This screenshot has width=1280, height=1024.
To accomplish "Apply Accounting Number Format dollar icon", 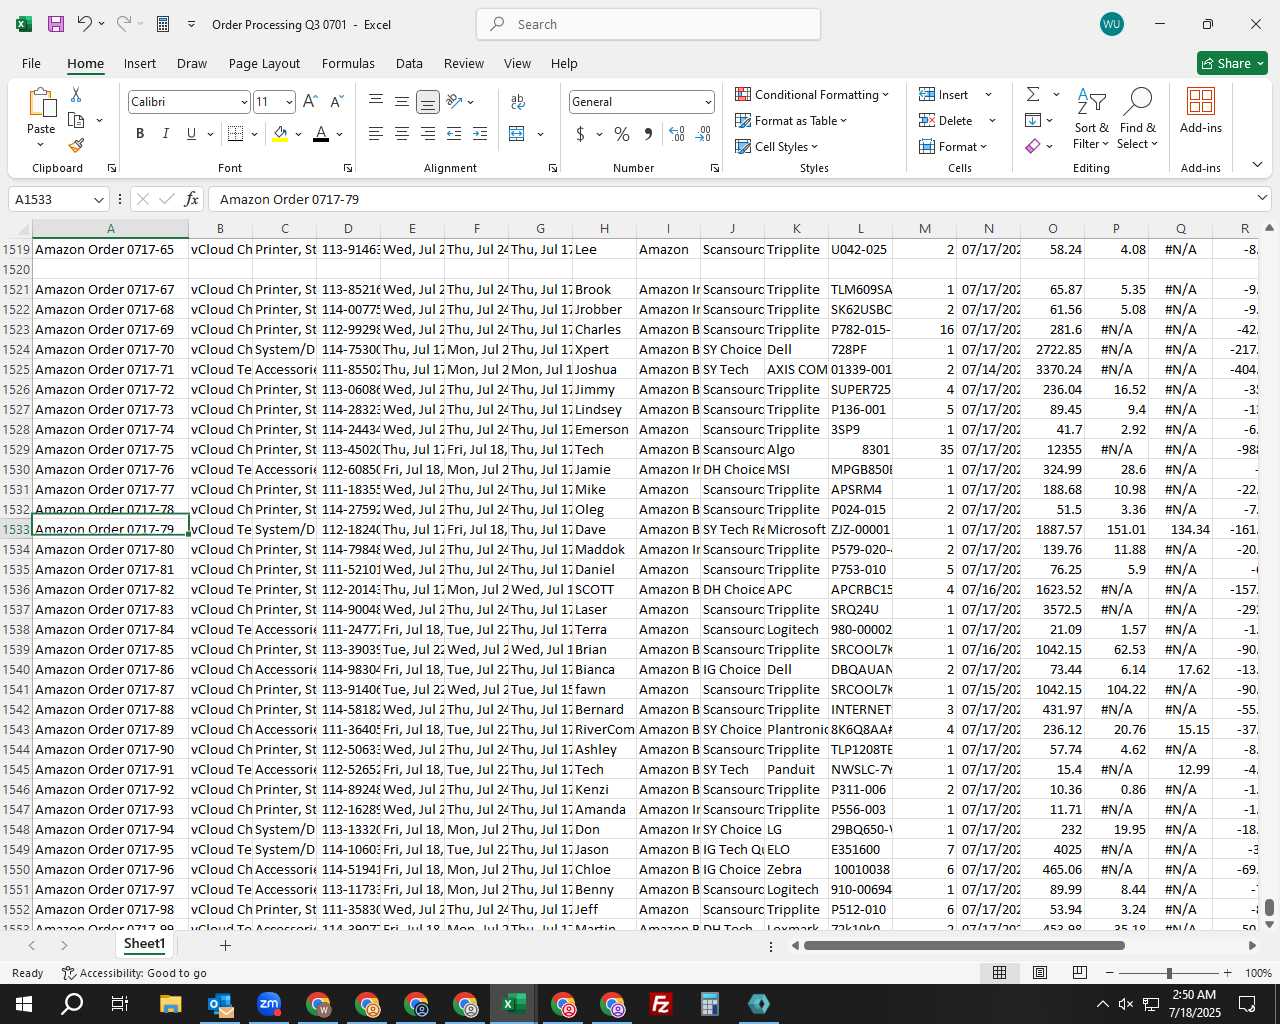I will pos(581,134).
